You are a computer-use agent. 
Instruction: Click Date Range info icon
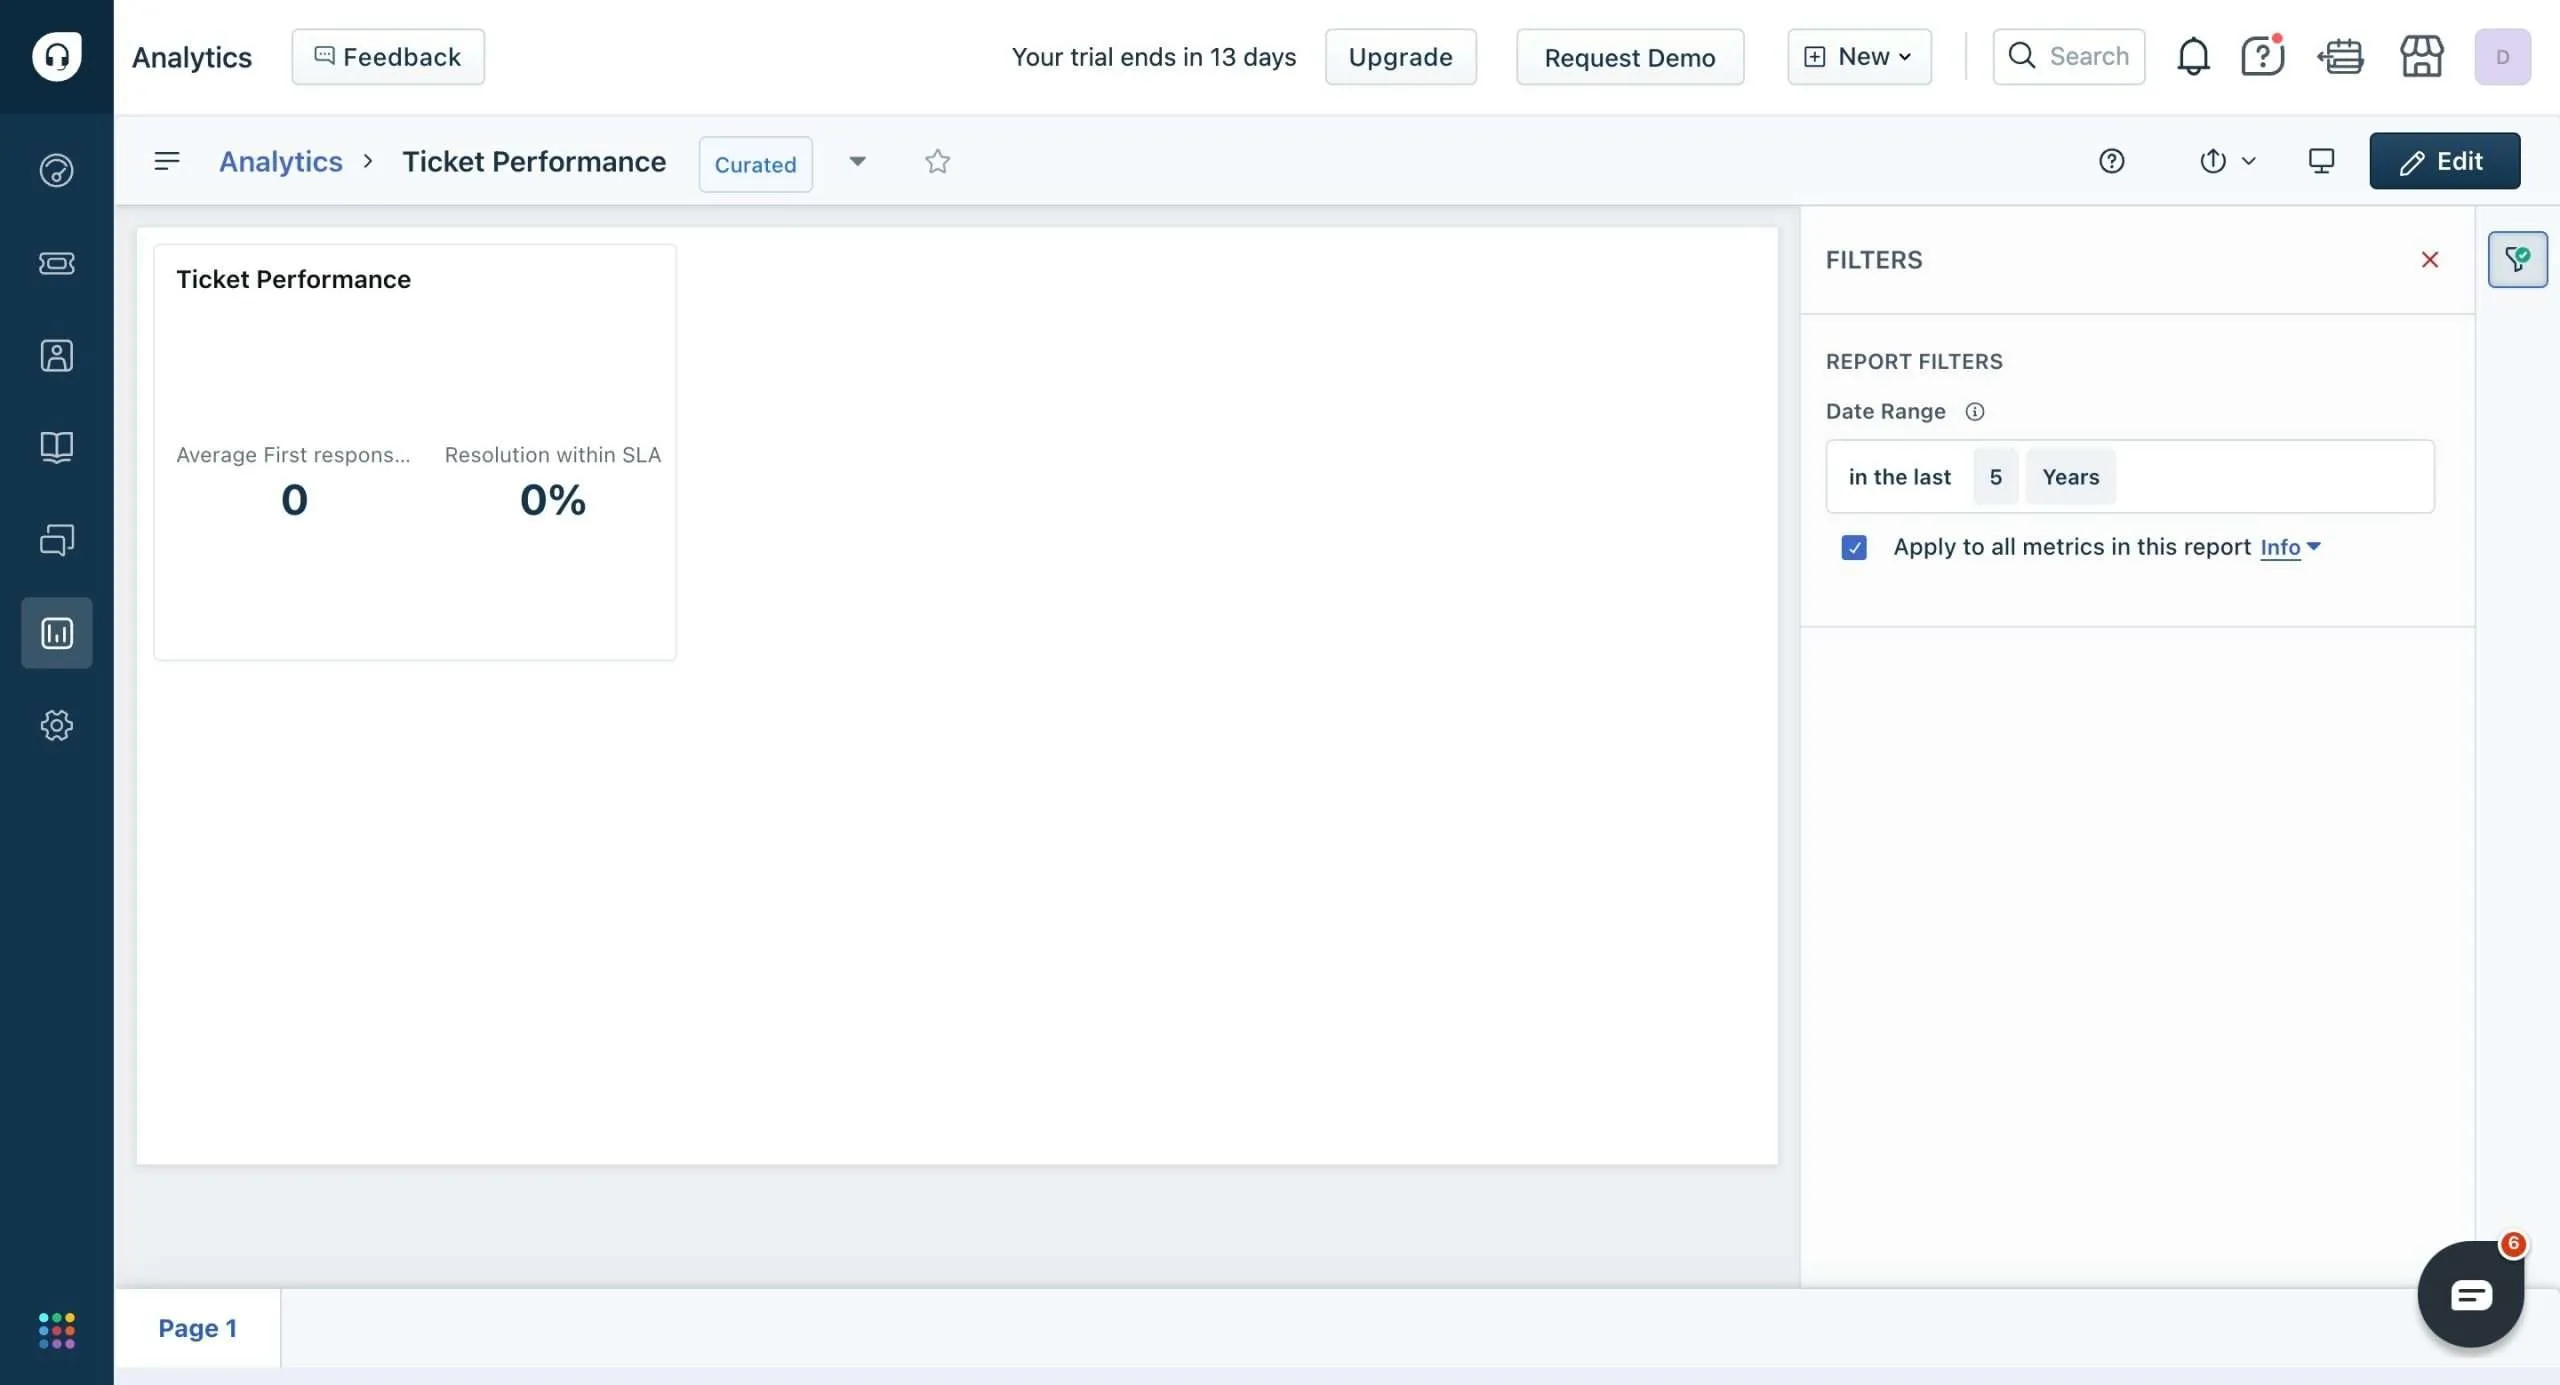tap(1974, 412)
